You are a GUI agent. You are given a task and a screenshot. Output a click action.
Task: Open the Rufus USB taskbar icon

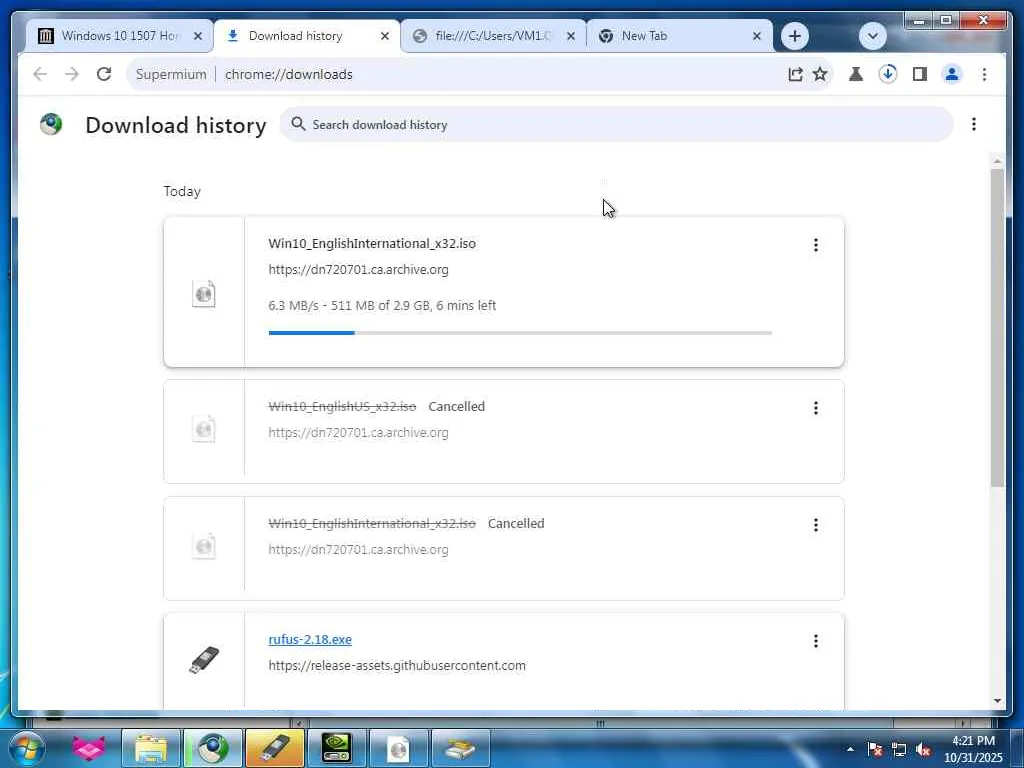[x=275, y=748]
